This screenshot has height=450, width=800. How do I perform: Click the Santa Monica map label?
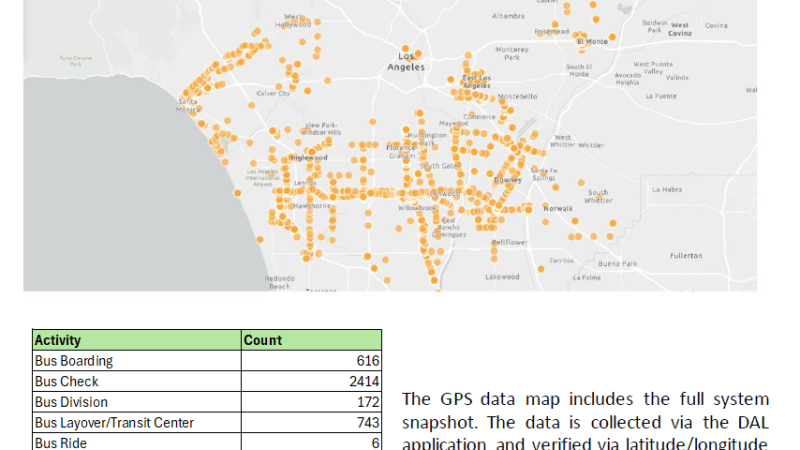[186, 105]
